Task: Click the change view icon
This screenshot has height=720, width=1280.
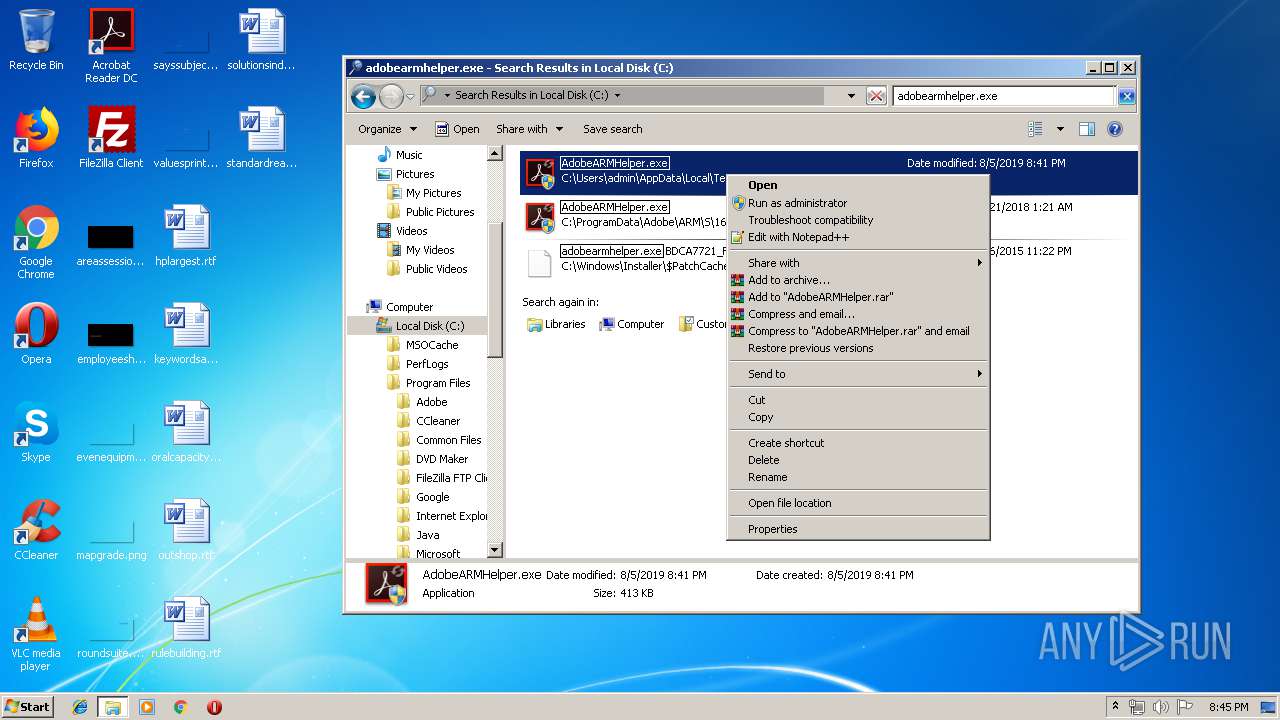Action: coord(1036,129)
